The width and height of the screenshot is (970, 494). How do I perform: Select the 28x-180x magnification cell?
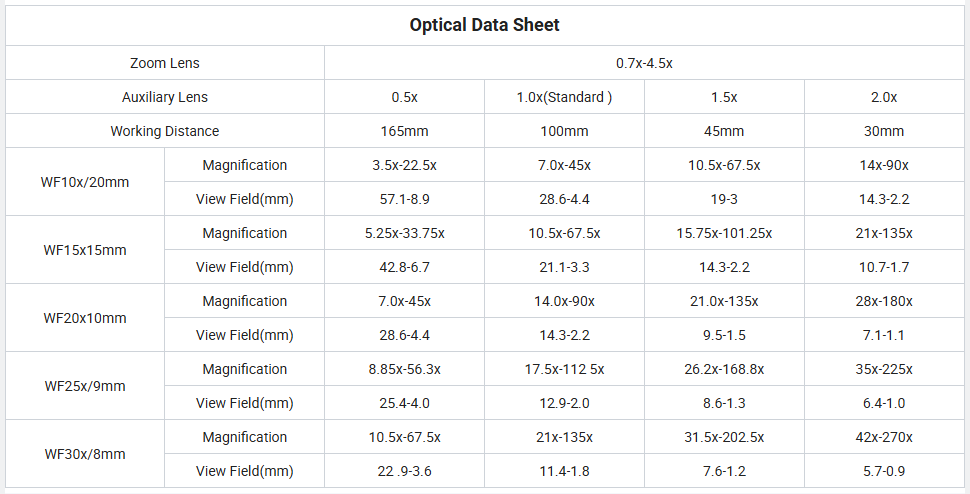883,301
